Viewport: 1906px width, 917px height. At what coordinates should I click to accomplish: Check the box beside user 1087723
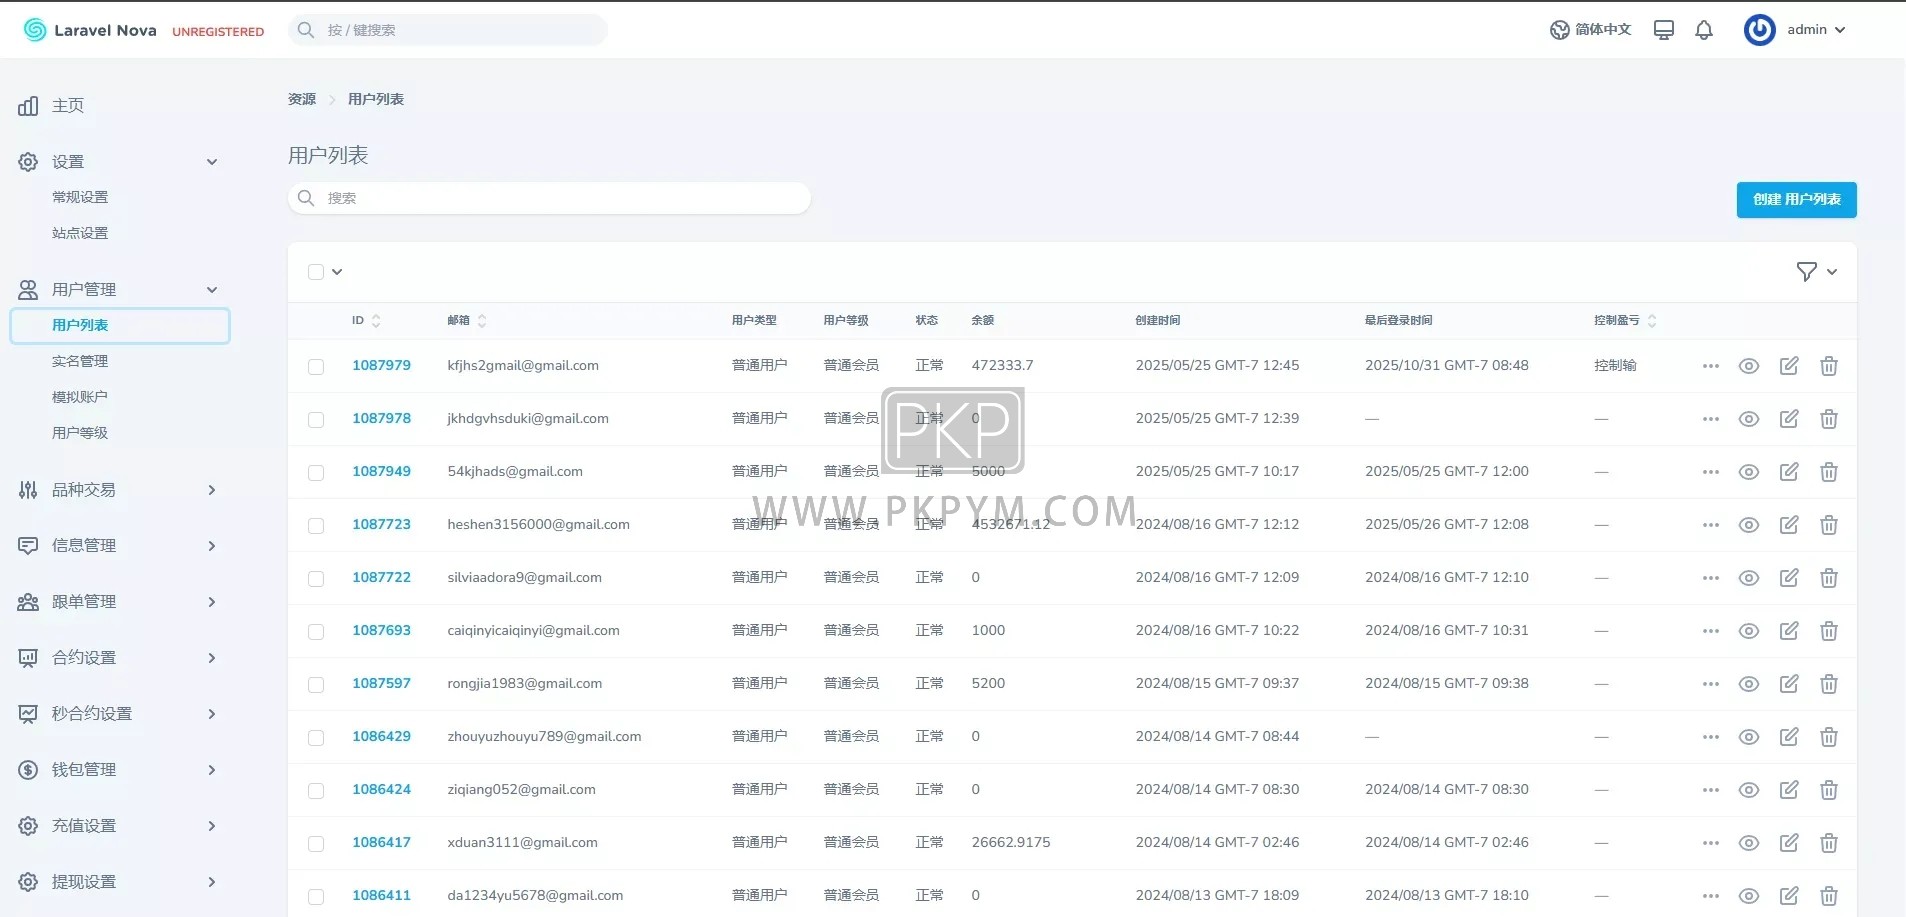[x=316, y=526]
